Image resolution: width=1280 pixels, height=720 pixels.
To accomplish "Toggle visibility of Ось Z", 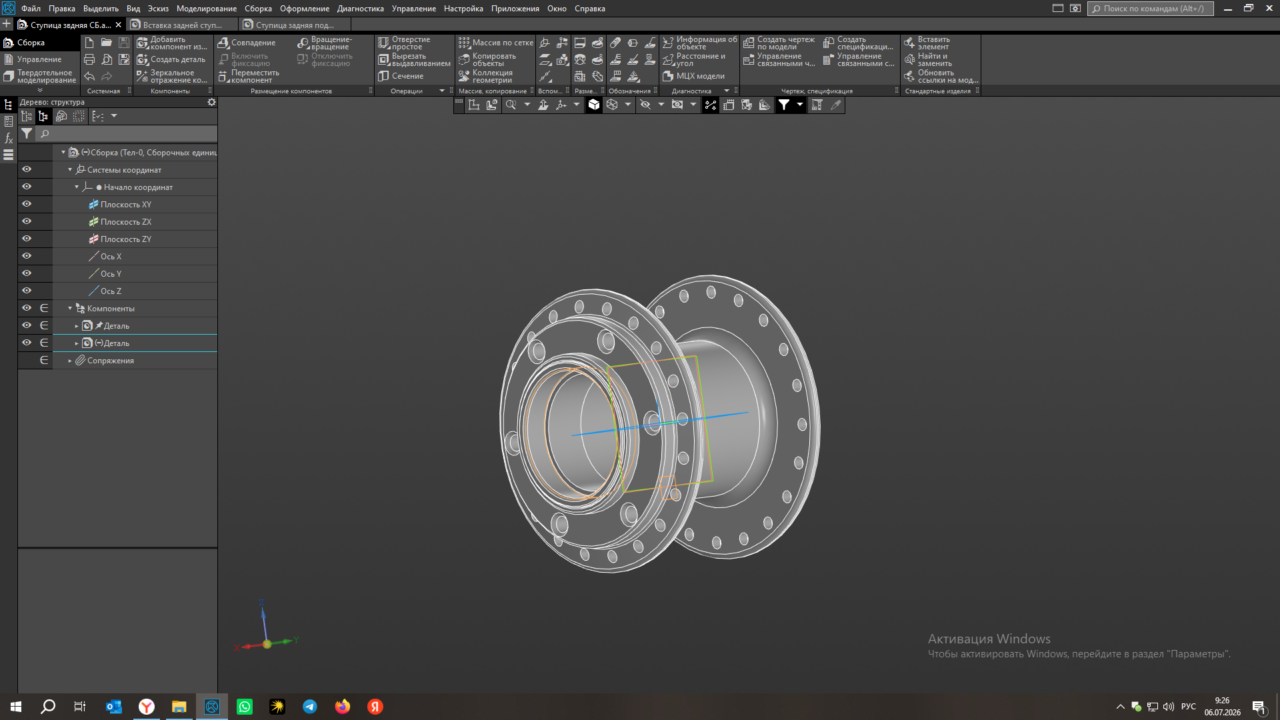I will [x=27, y=291].
